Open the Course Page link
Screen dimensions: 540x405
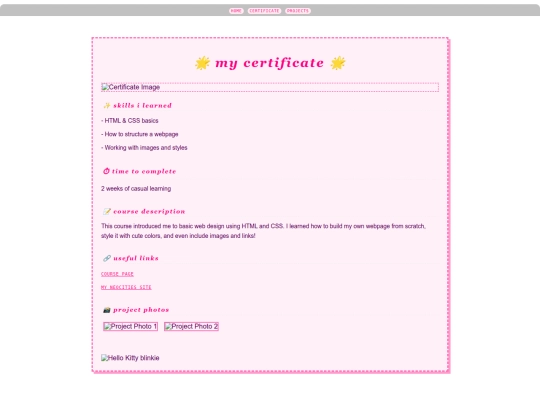pos(117,274)
